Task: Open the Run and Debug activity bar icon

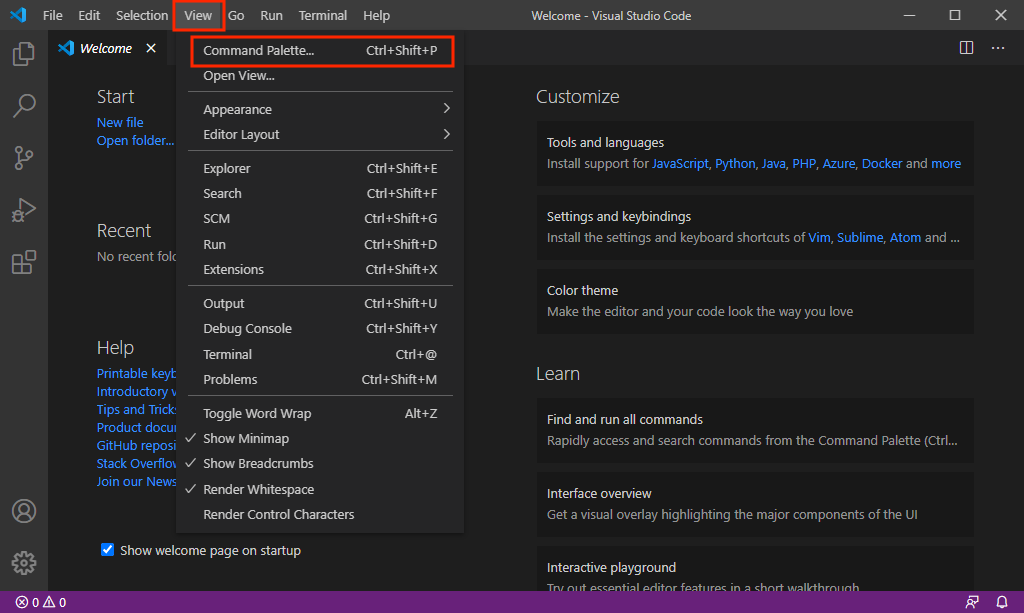Action: (24, 210)
